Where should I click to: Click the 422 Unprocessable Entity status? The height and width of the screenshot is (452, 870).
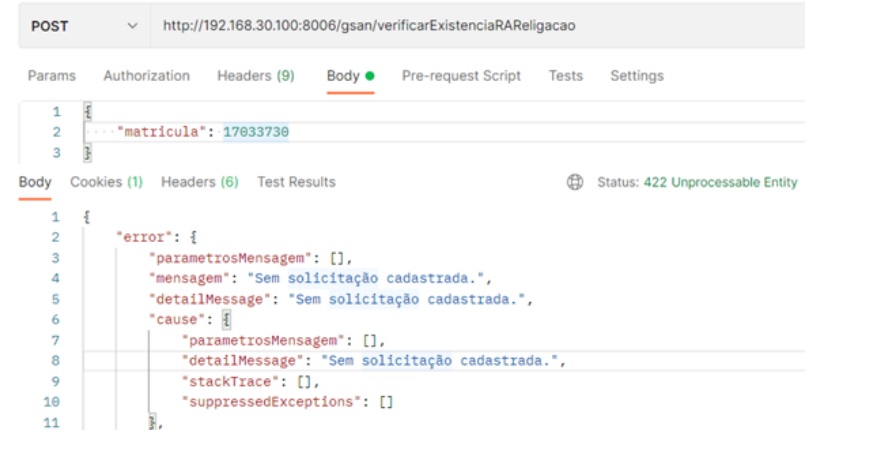(734, 183)
